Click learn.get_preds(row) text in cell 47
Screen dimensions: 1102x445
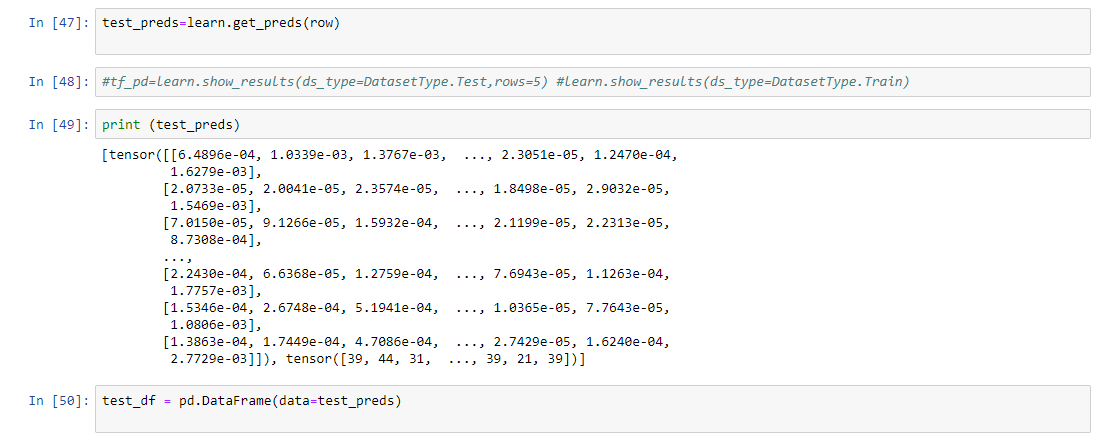click(264, 22)
